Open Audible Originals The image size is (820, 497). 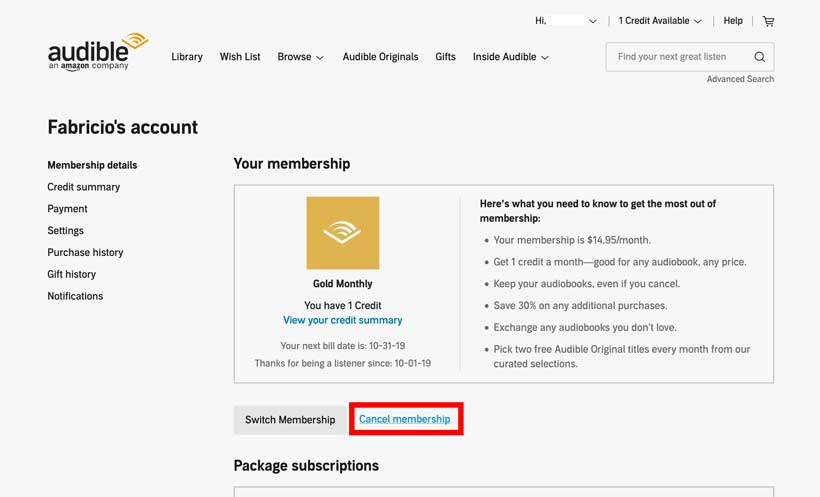click(x=380, y=57)
